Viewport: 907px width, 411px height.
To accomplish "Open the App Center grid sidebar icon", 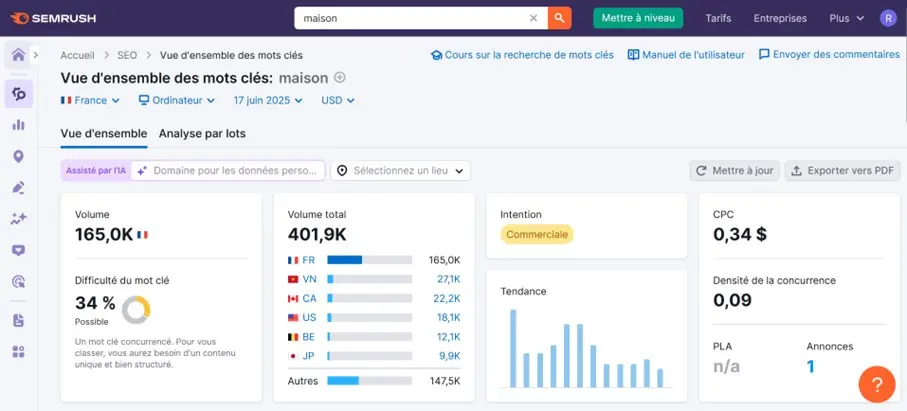I will 19,352.
